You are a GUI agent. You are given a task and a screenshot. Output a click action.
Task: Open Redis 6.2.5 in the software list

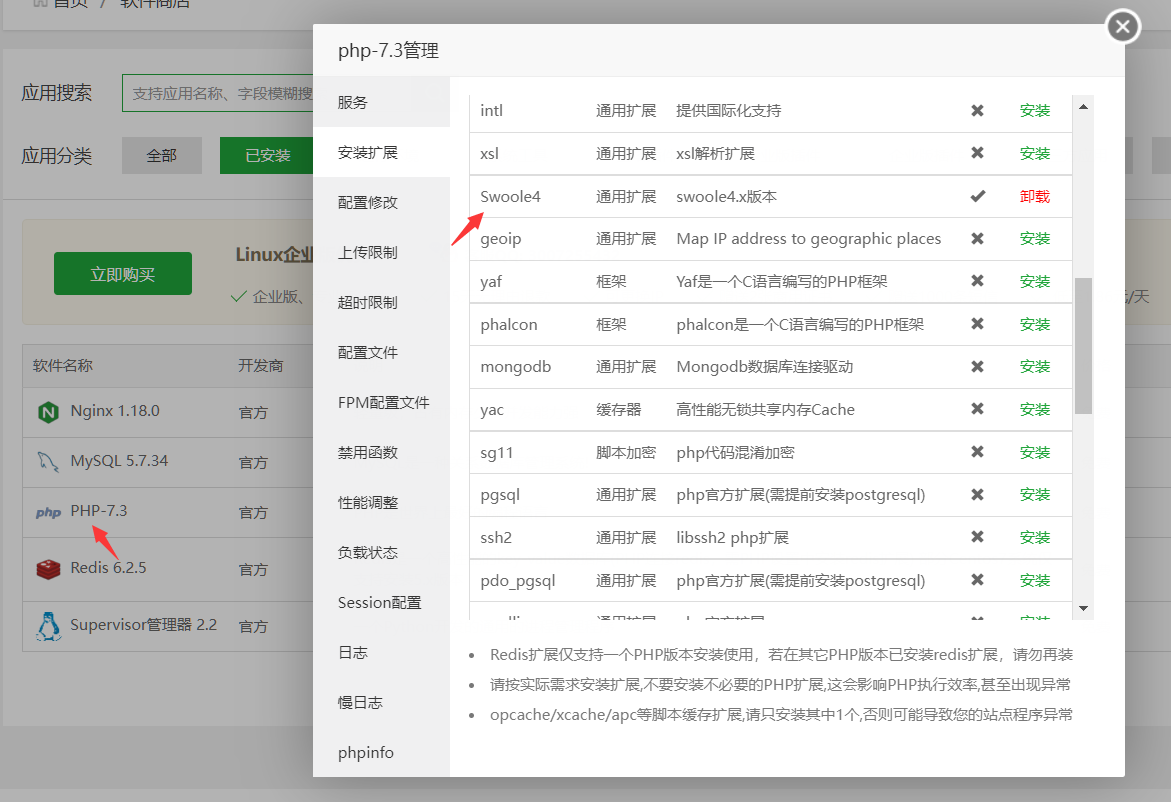[108, 568]
